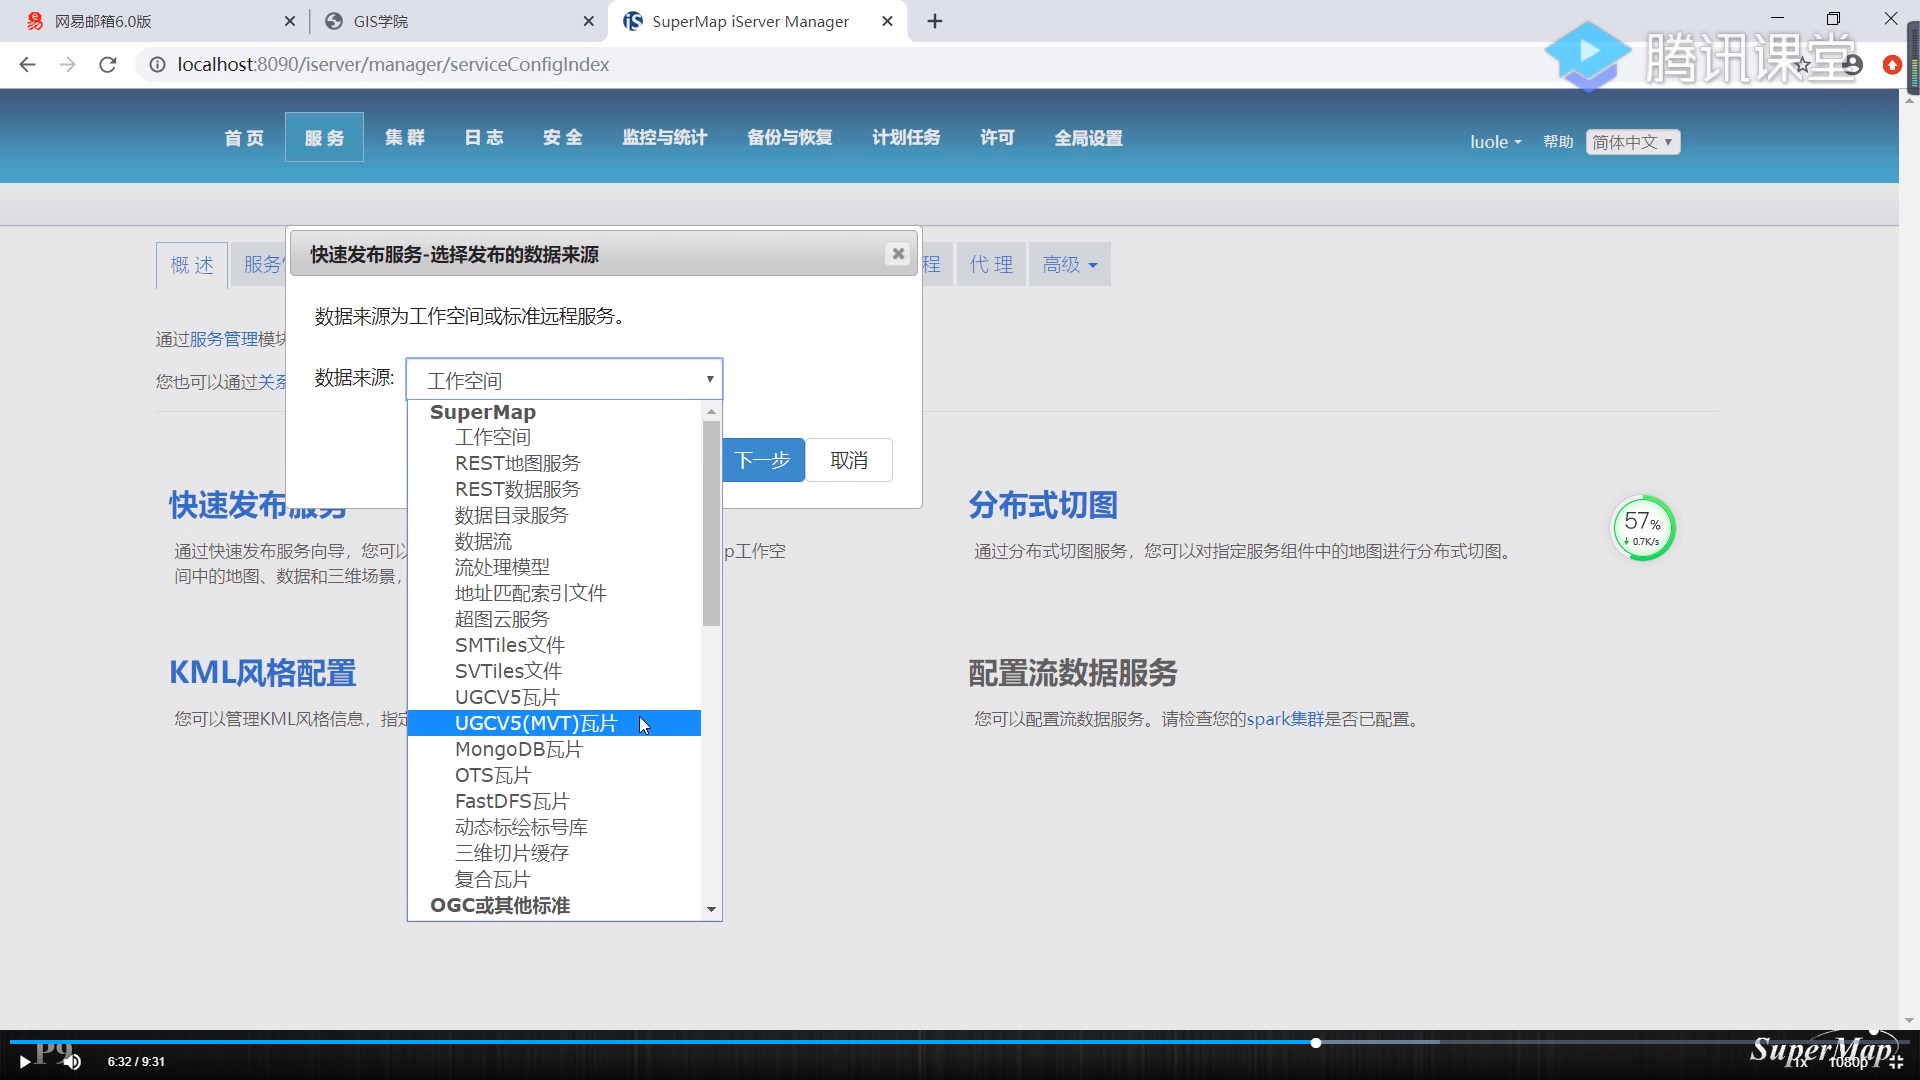
Task: Click the 下一步 button
Action: tap(763, 460)
